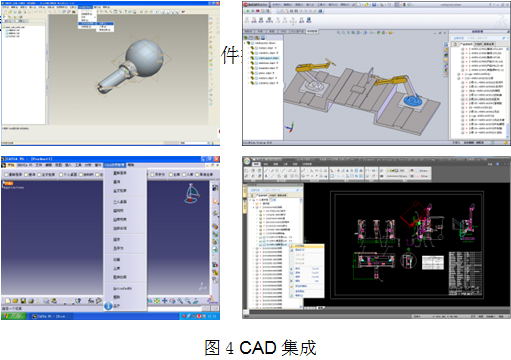Click the save floppy icon in CATIA bottom toolbar
Screen dimensions: 511x360
23,301
